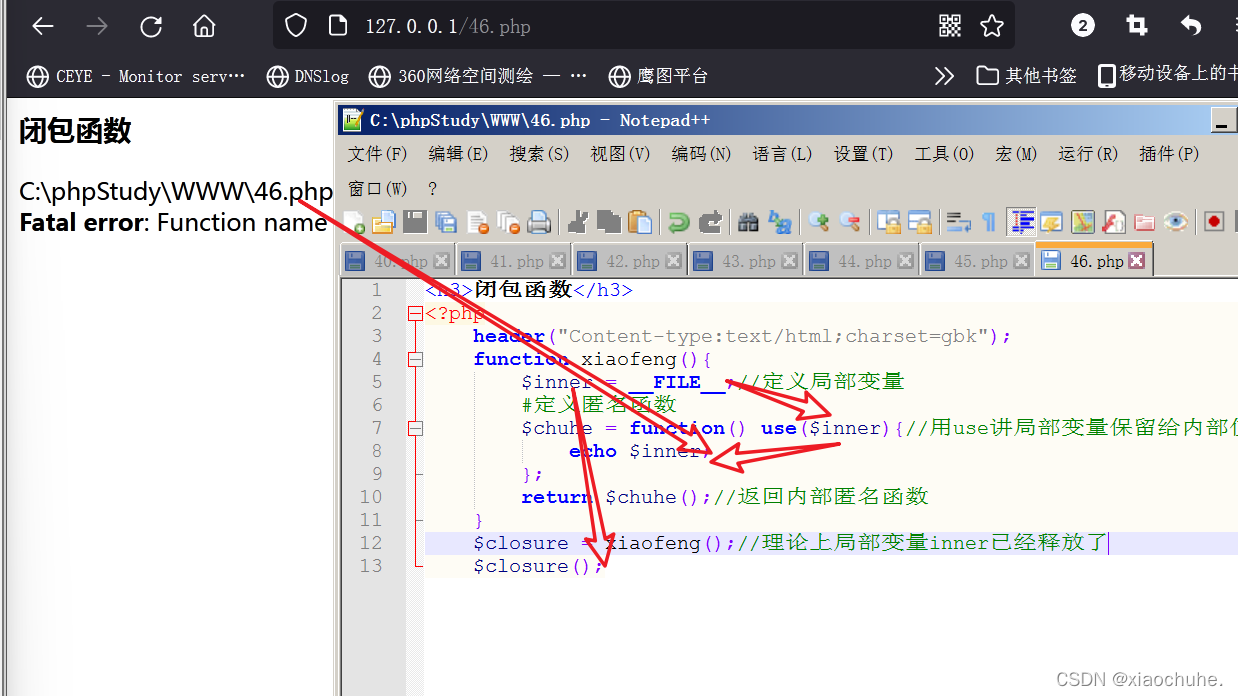Toggle word wrap in Notepad++ toolbar
This screenshot has height=696, width=1238.
coord(959,222)
